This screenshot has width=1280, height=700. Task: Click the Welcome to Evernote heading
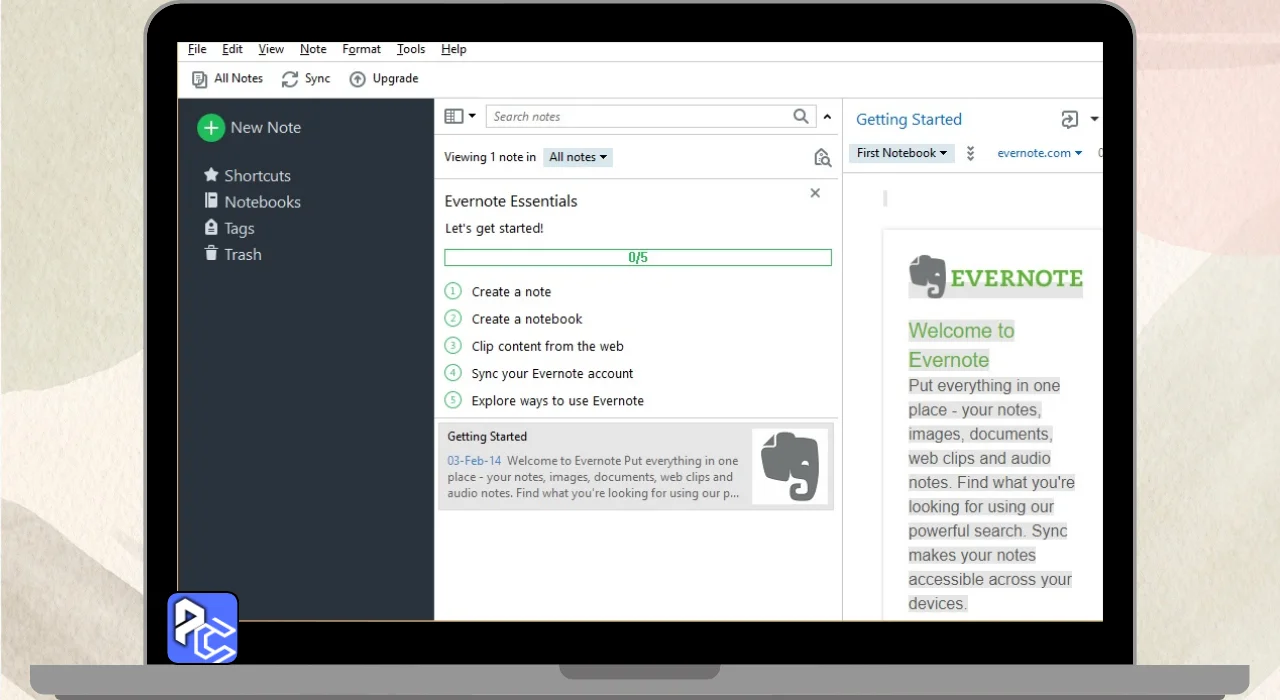coord(961,345)
